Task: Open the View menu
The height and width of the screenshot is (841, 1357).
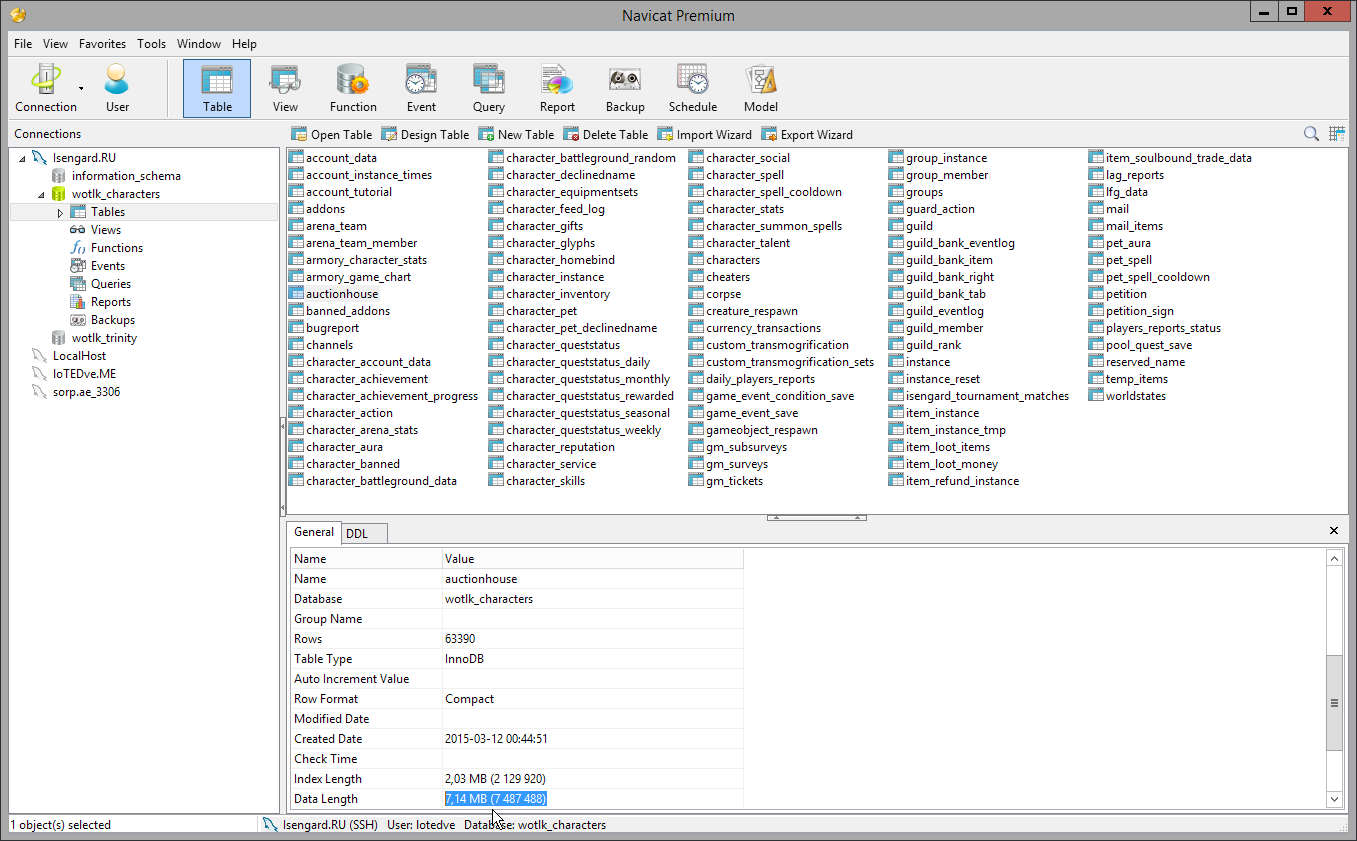Action: tap(56, 44)
